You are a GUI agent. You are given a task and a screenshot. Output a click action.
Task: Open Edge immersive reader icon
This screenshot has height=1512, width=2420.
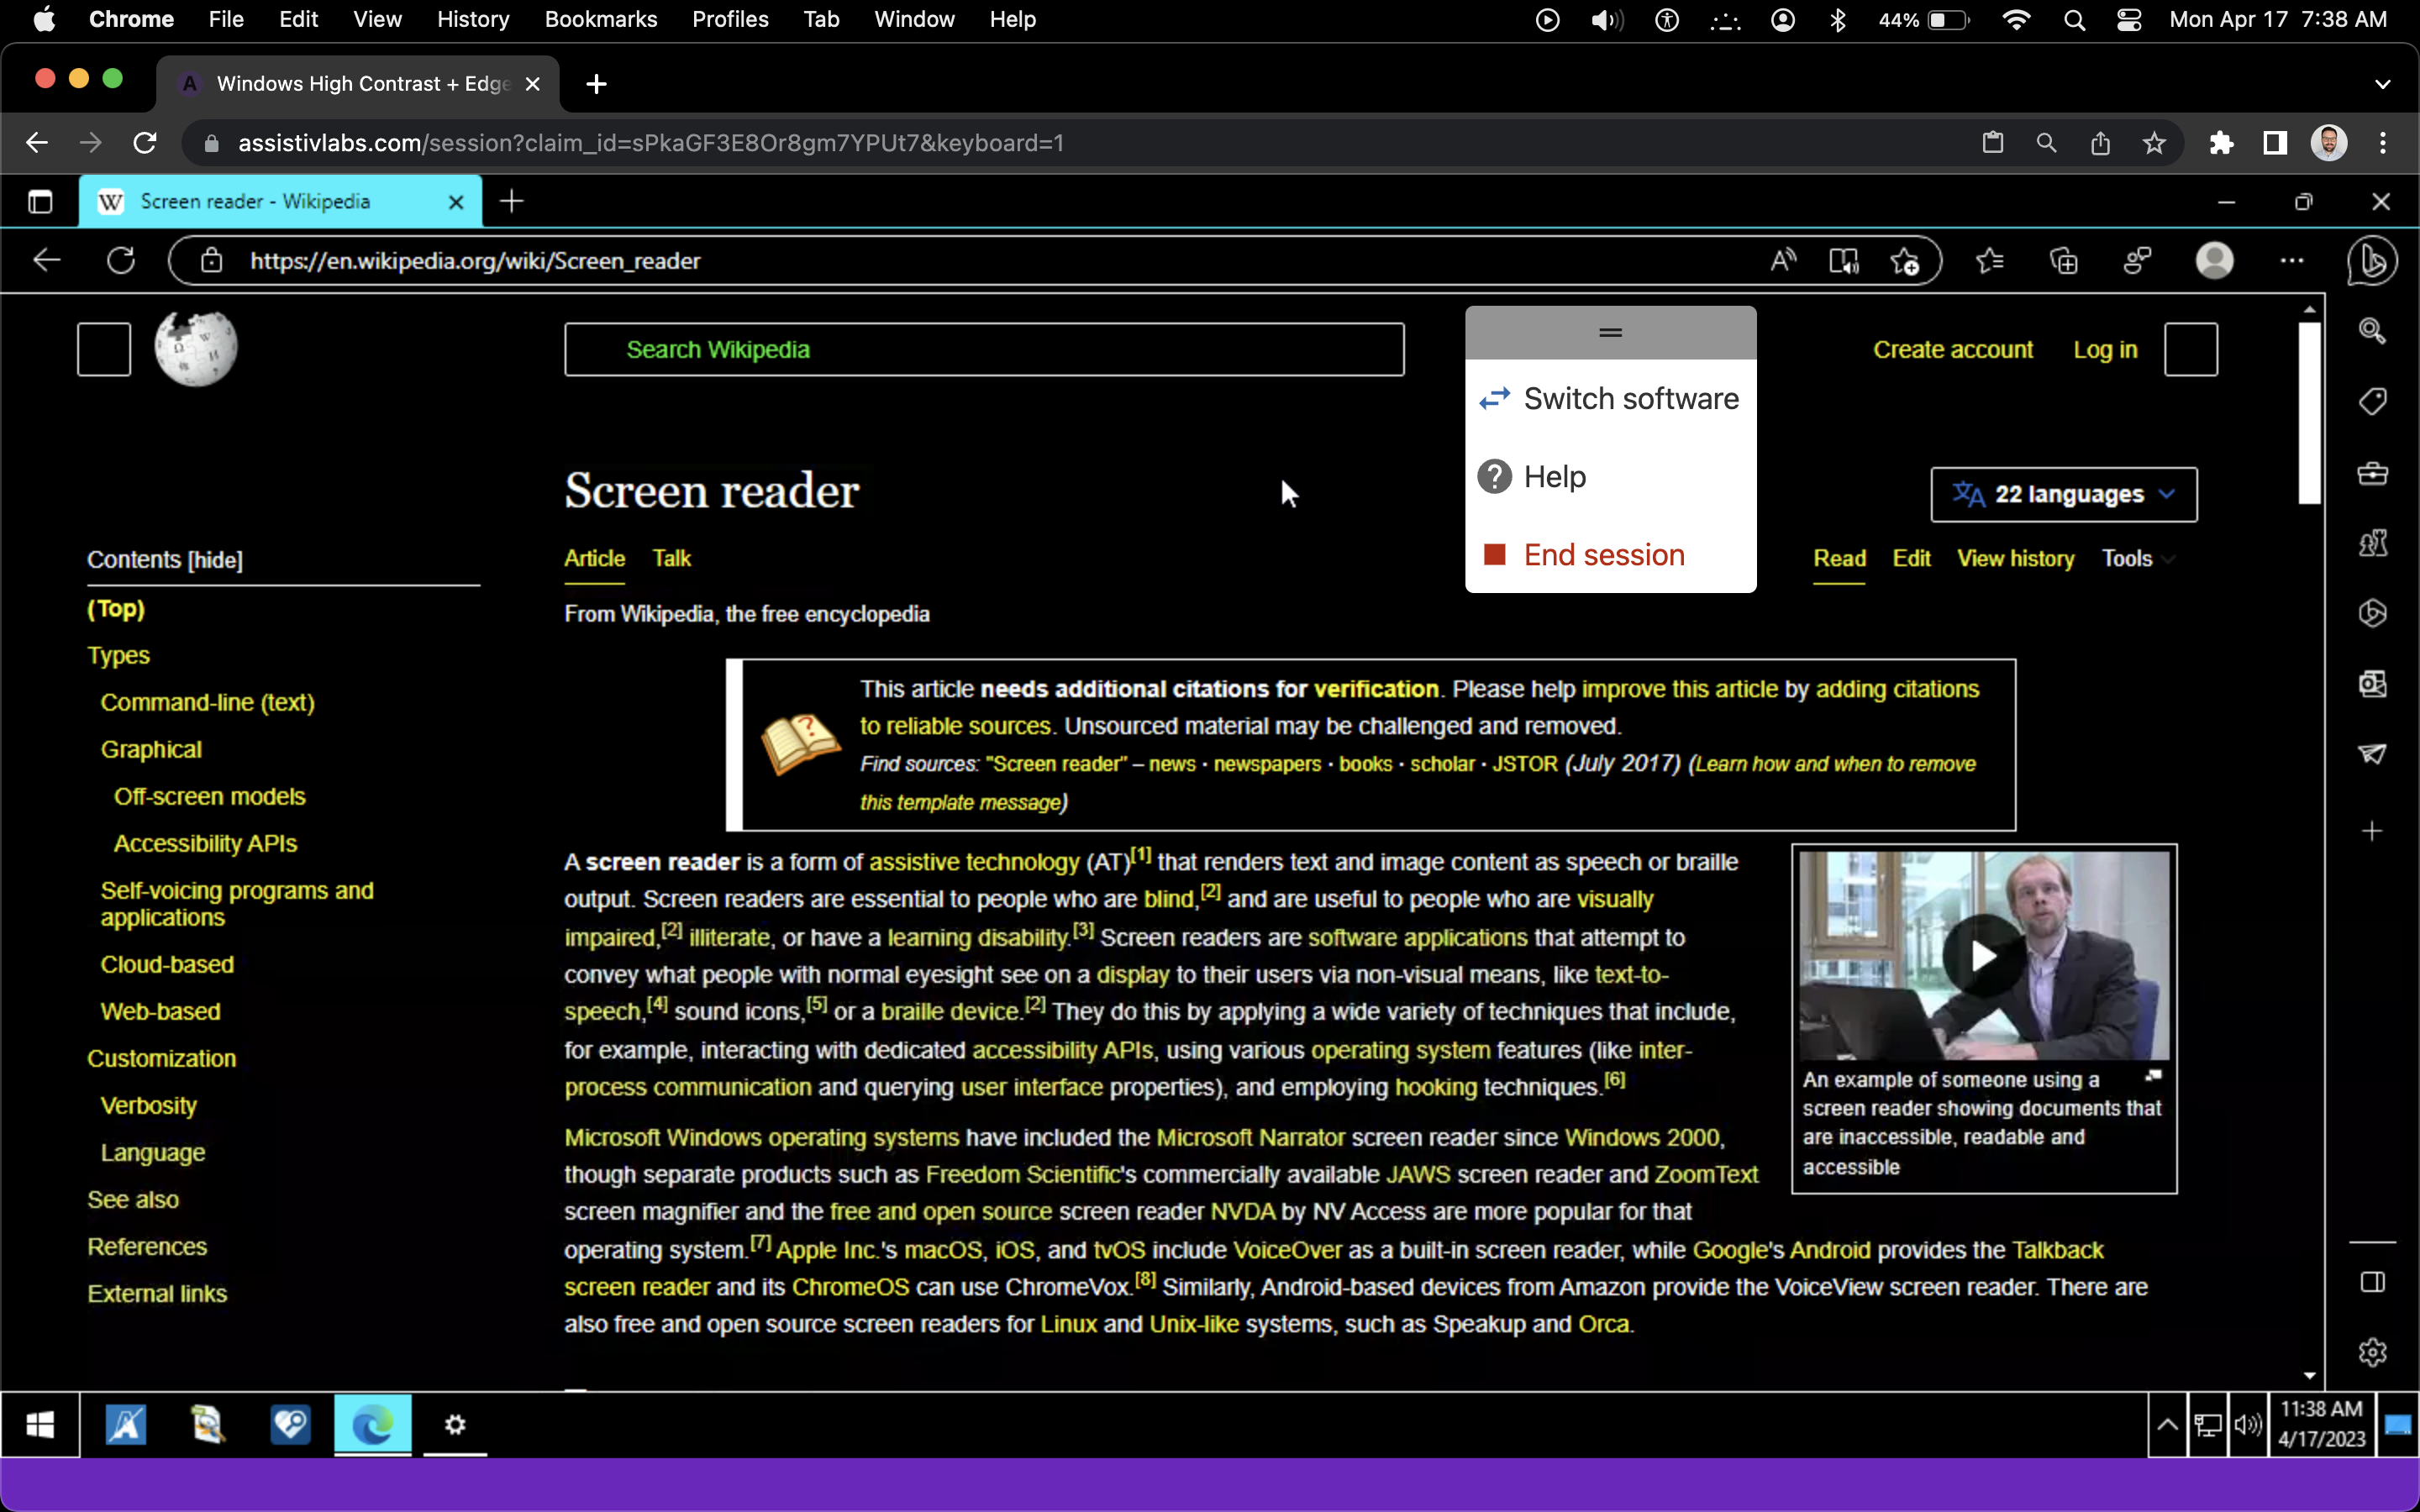coord(1843,261)
